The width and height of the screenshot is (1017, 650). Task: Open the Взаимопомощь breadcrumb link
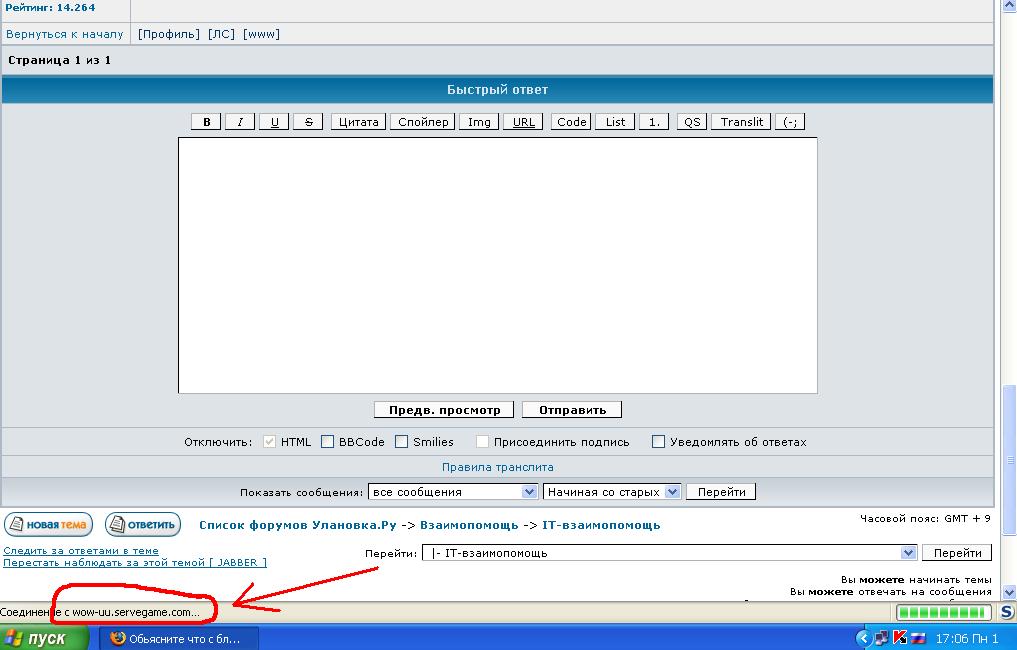pyautogui.click(x=469, y=525)
